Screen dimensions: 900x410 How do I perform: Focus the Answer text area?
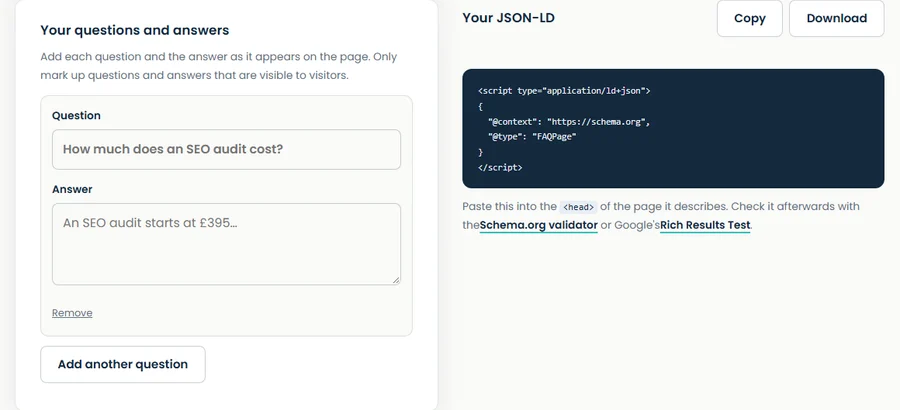tap(226, 244)
